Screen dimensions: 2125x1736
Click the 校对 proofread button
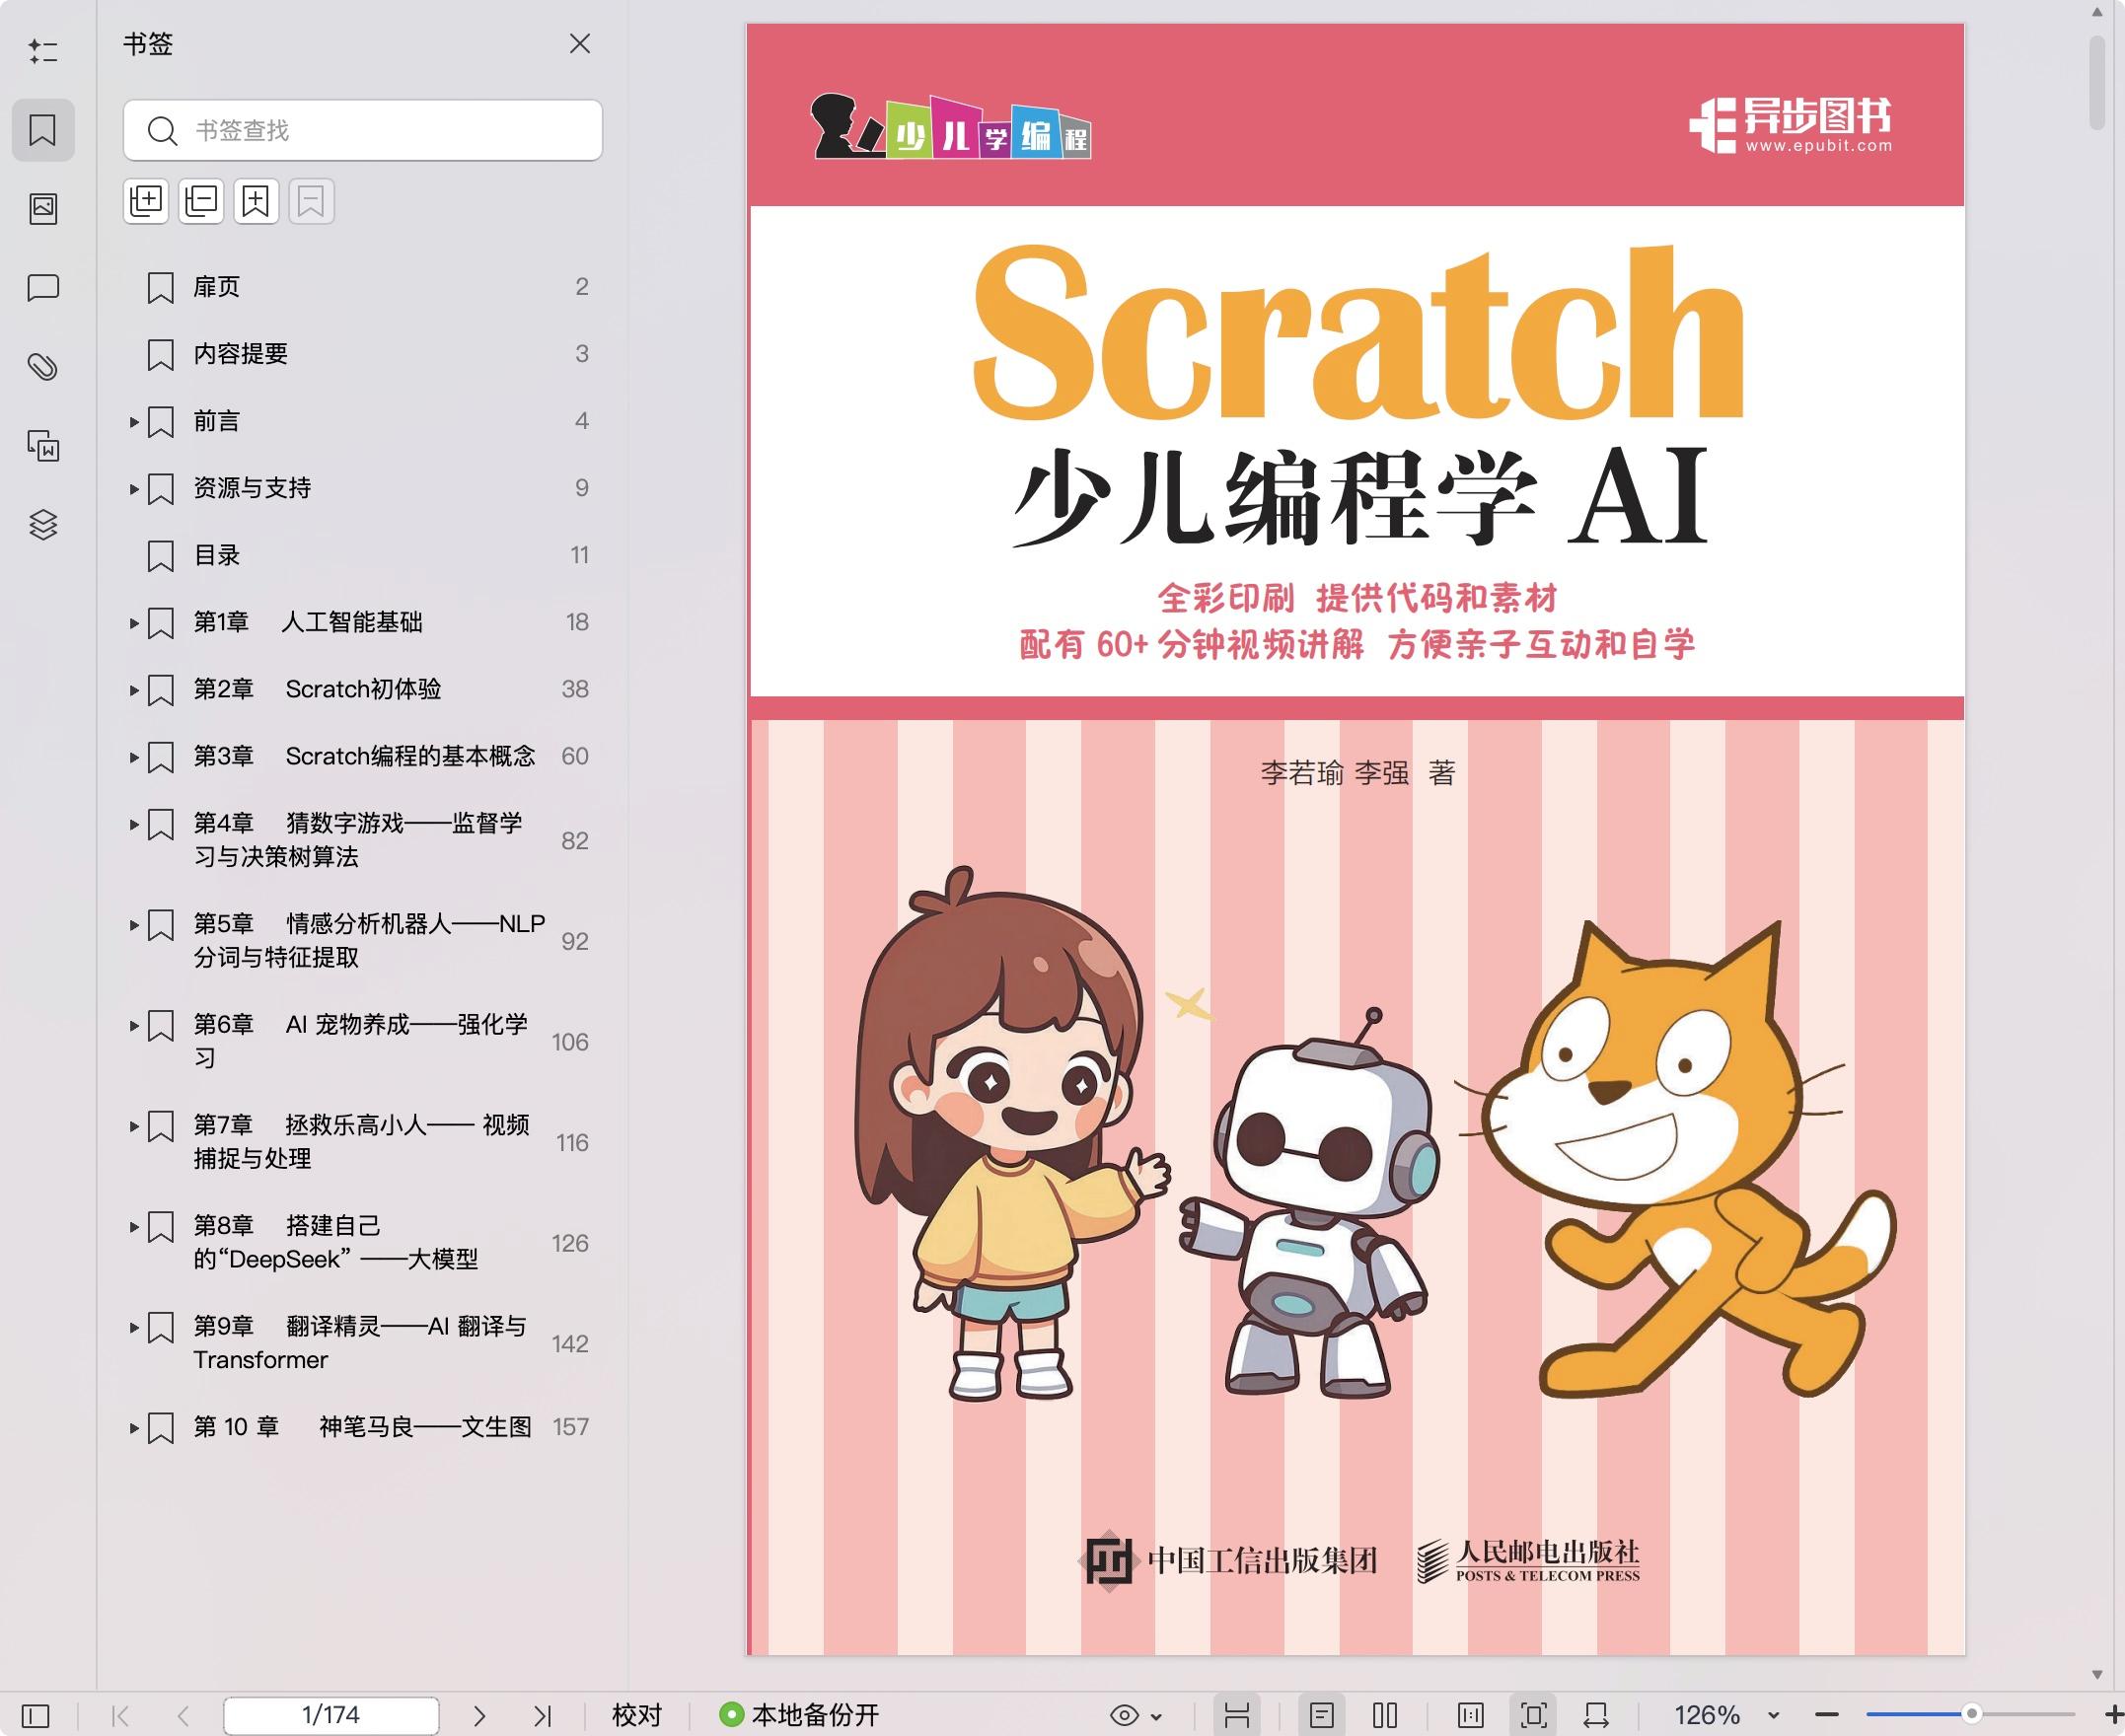(x=637, y=1716)
